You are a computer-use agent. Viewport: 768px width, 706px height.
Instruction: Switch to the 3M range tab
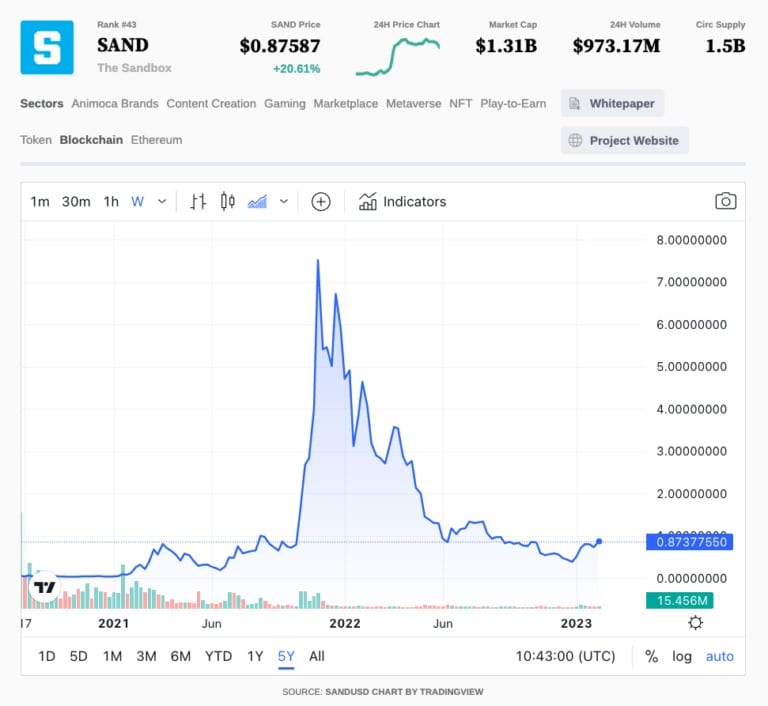146,656
